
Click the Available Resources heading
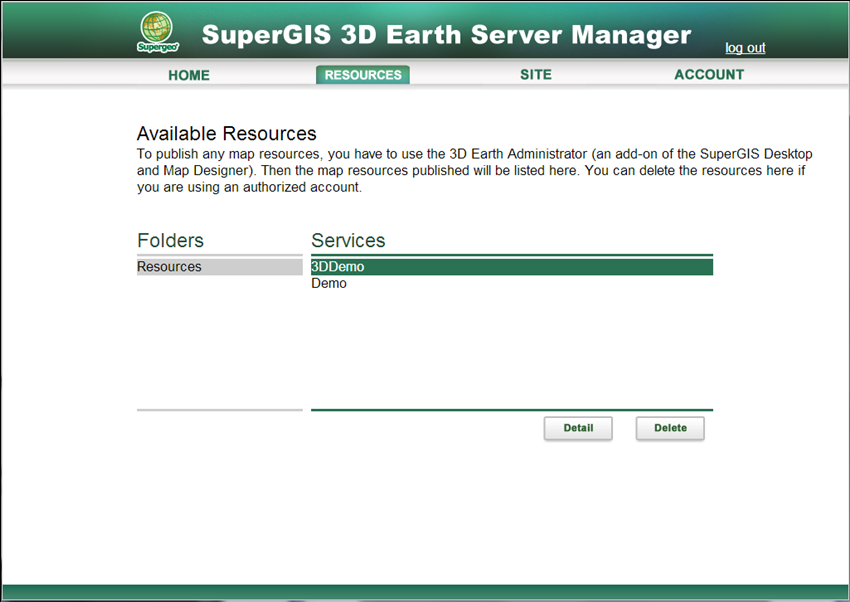[x=227, y=133]
